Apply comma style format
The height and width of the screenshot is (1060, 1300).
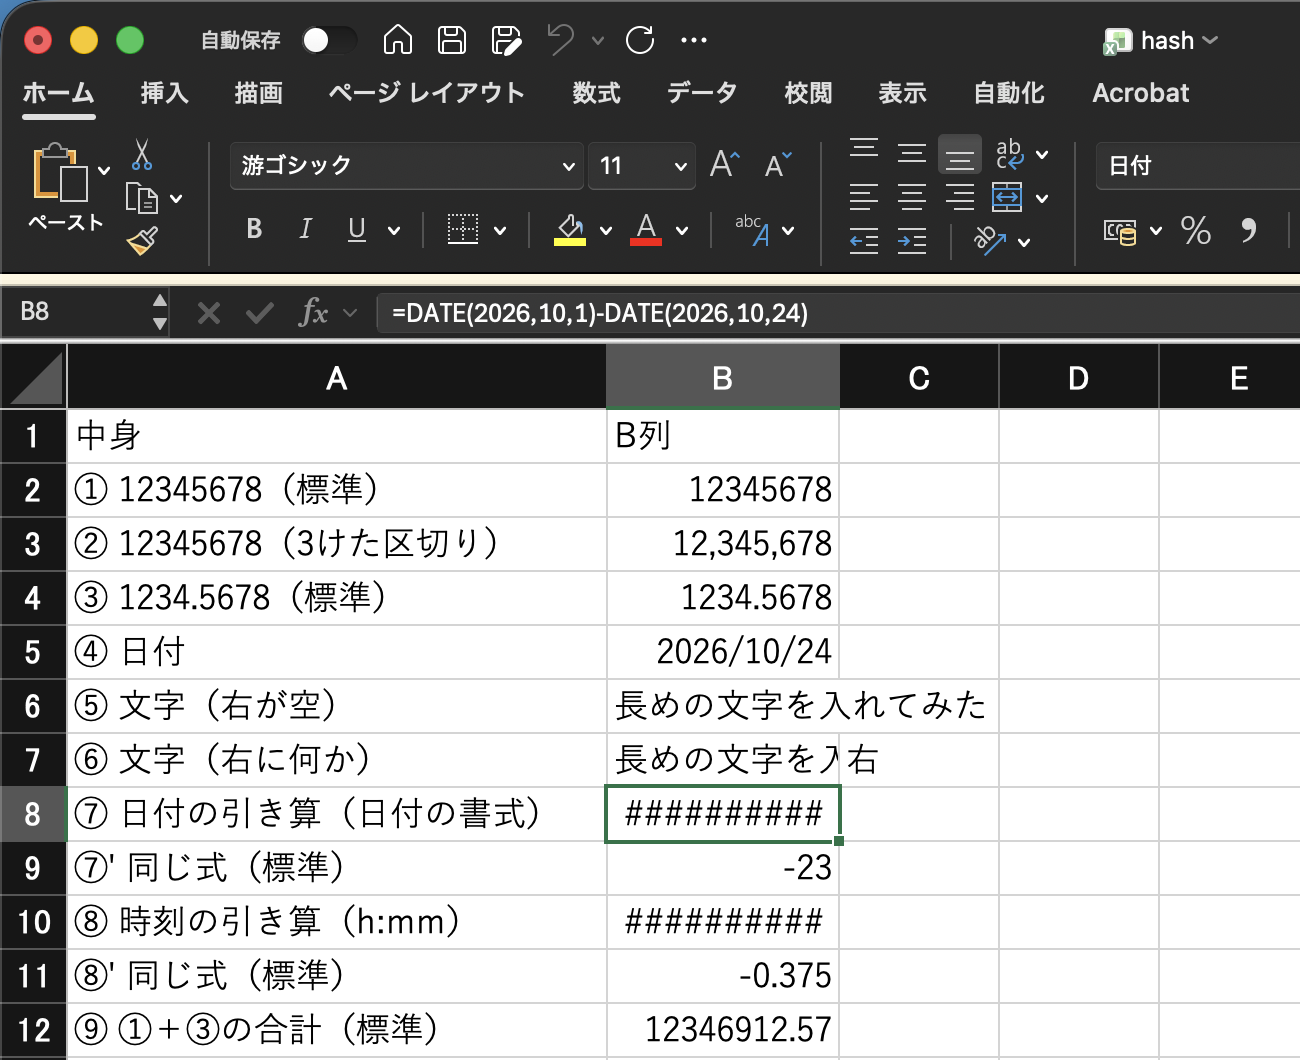(1248, 231)
